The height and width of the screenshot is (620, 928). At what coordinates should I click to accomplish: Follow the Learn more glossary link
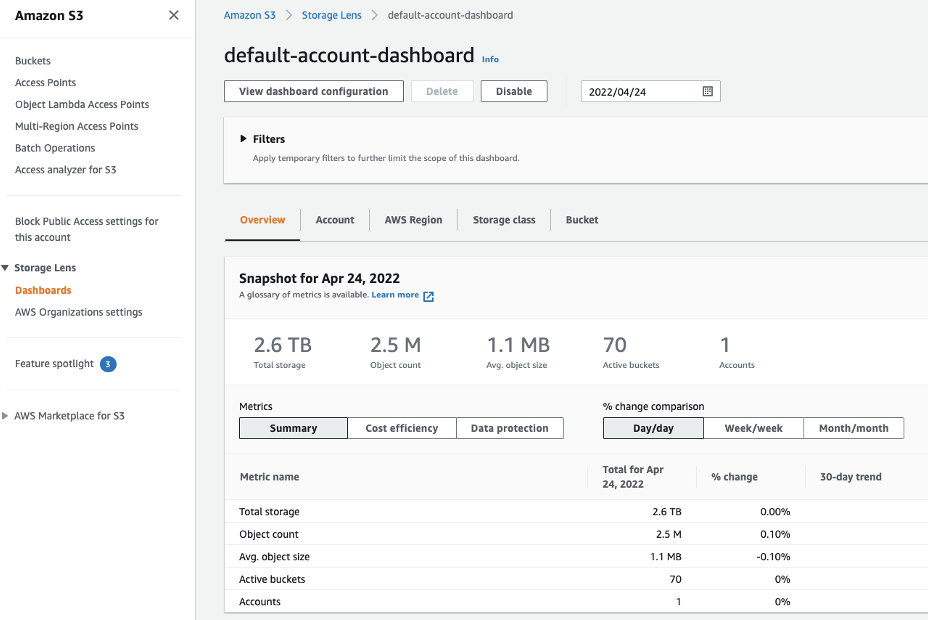tap(395, 295)
